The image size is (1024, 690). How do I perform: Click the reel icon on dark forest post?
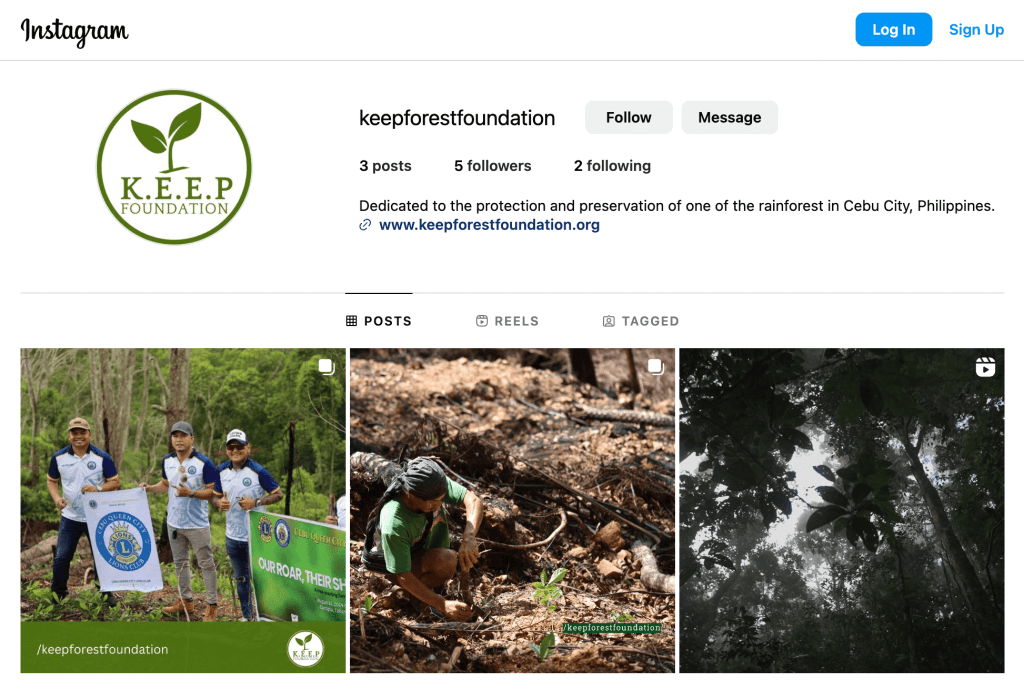(x=985, y=367)
